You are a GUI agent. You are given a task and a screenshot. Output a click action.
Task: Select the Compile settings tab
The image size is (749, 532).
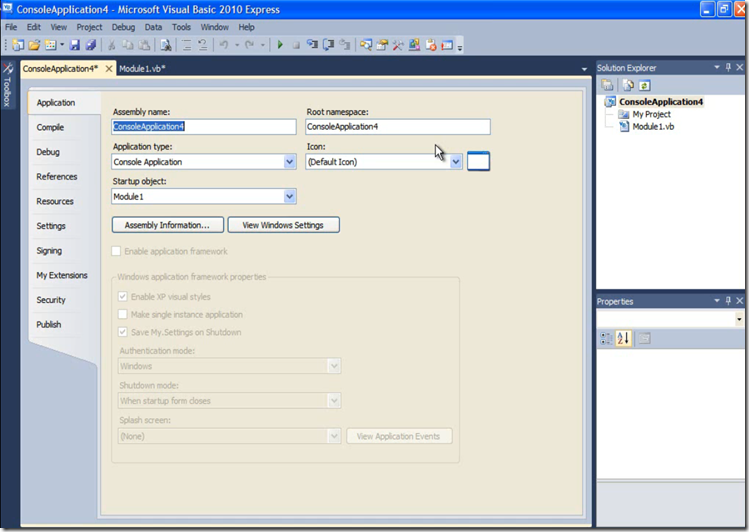click(50, 128)
